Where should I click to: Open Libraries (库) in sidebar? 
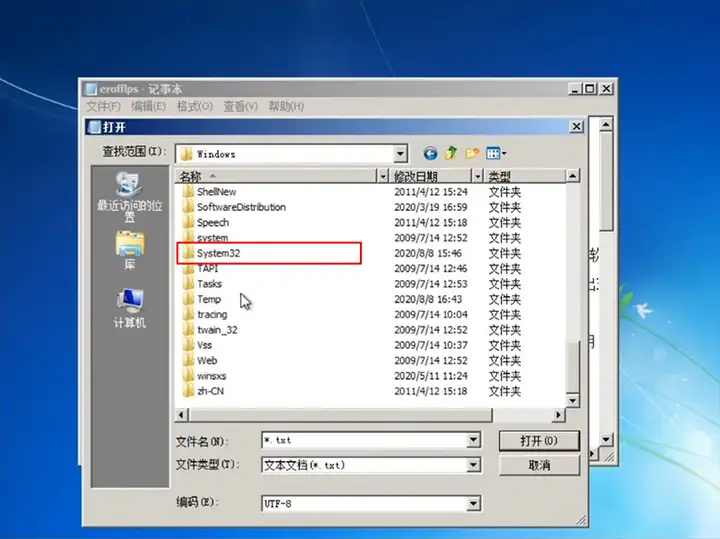click(x=130, y=250)
